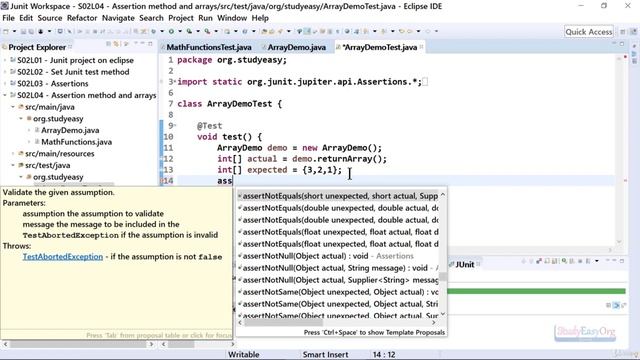Click Collapse All in Project Explorer

click(x=108, y=44)
